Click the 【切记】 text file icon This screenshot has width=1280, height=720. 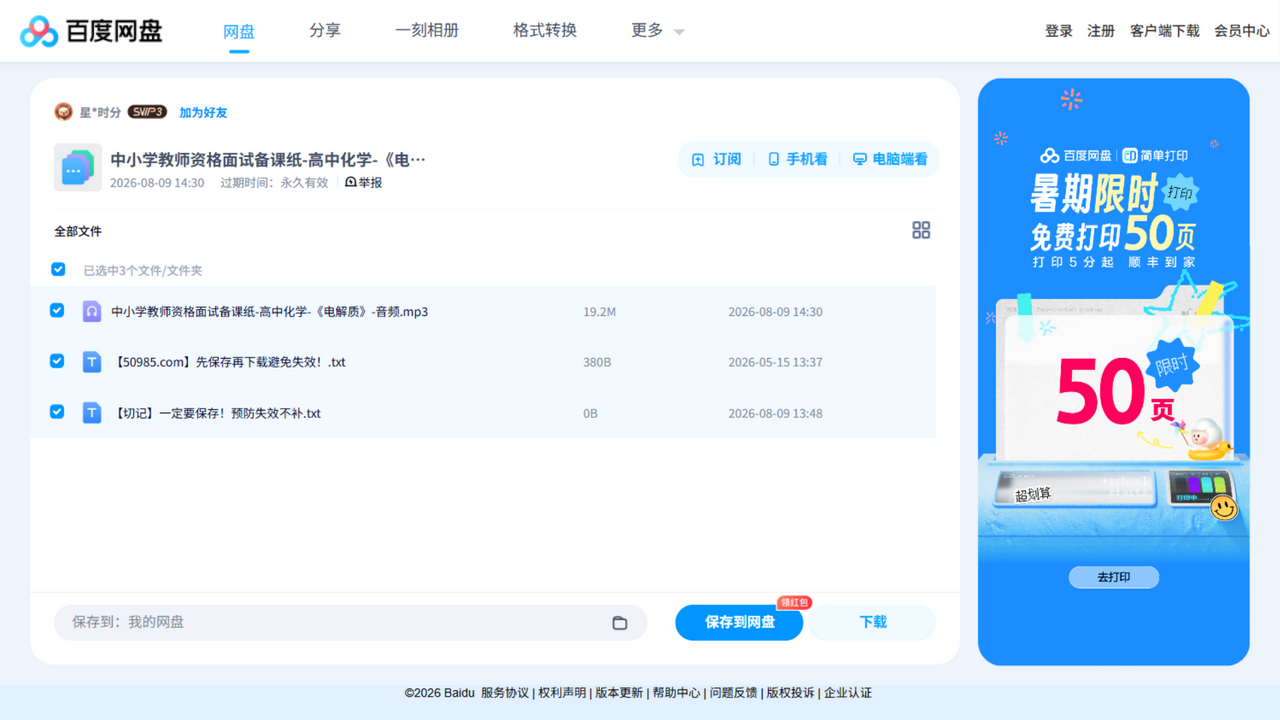(92, 412)
